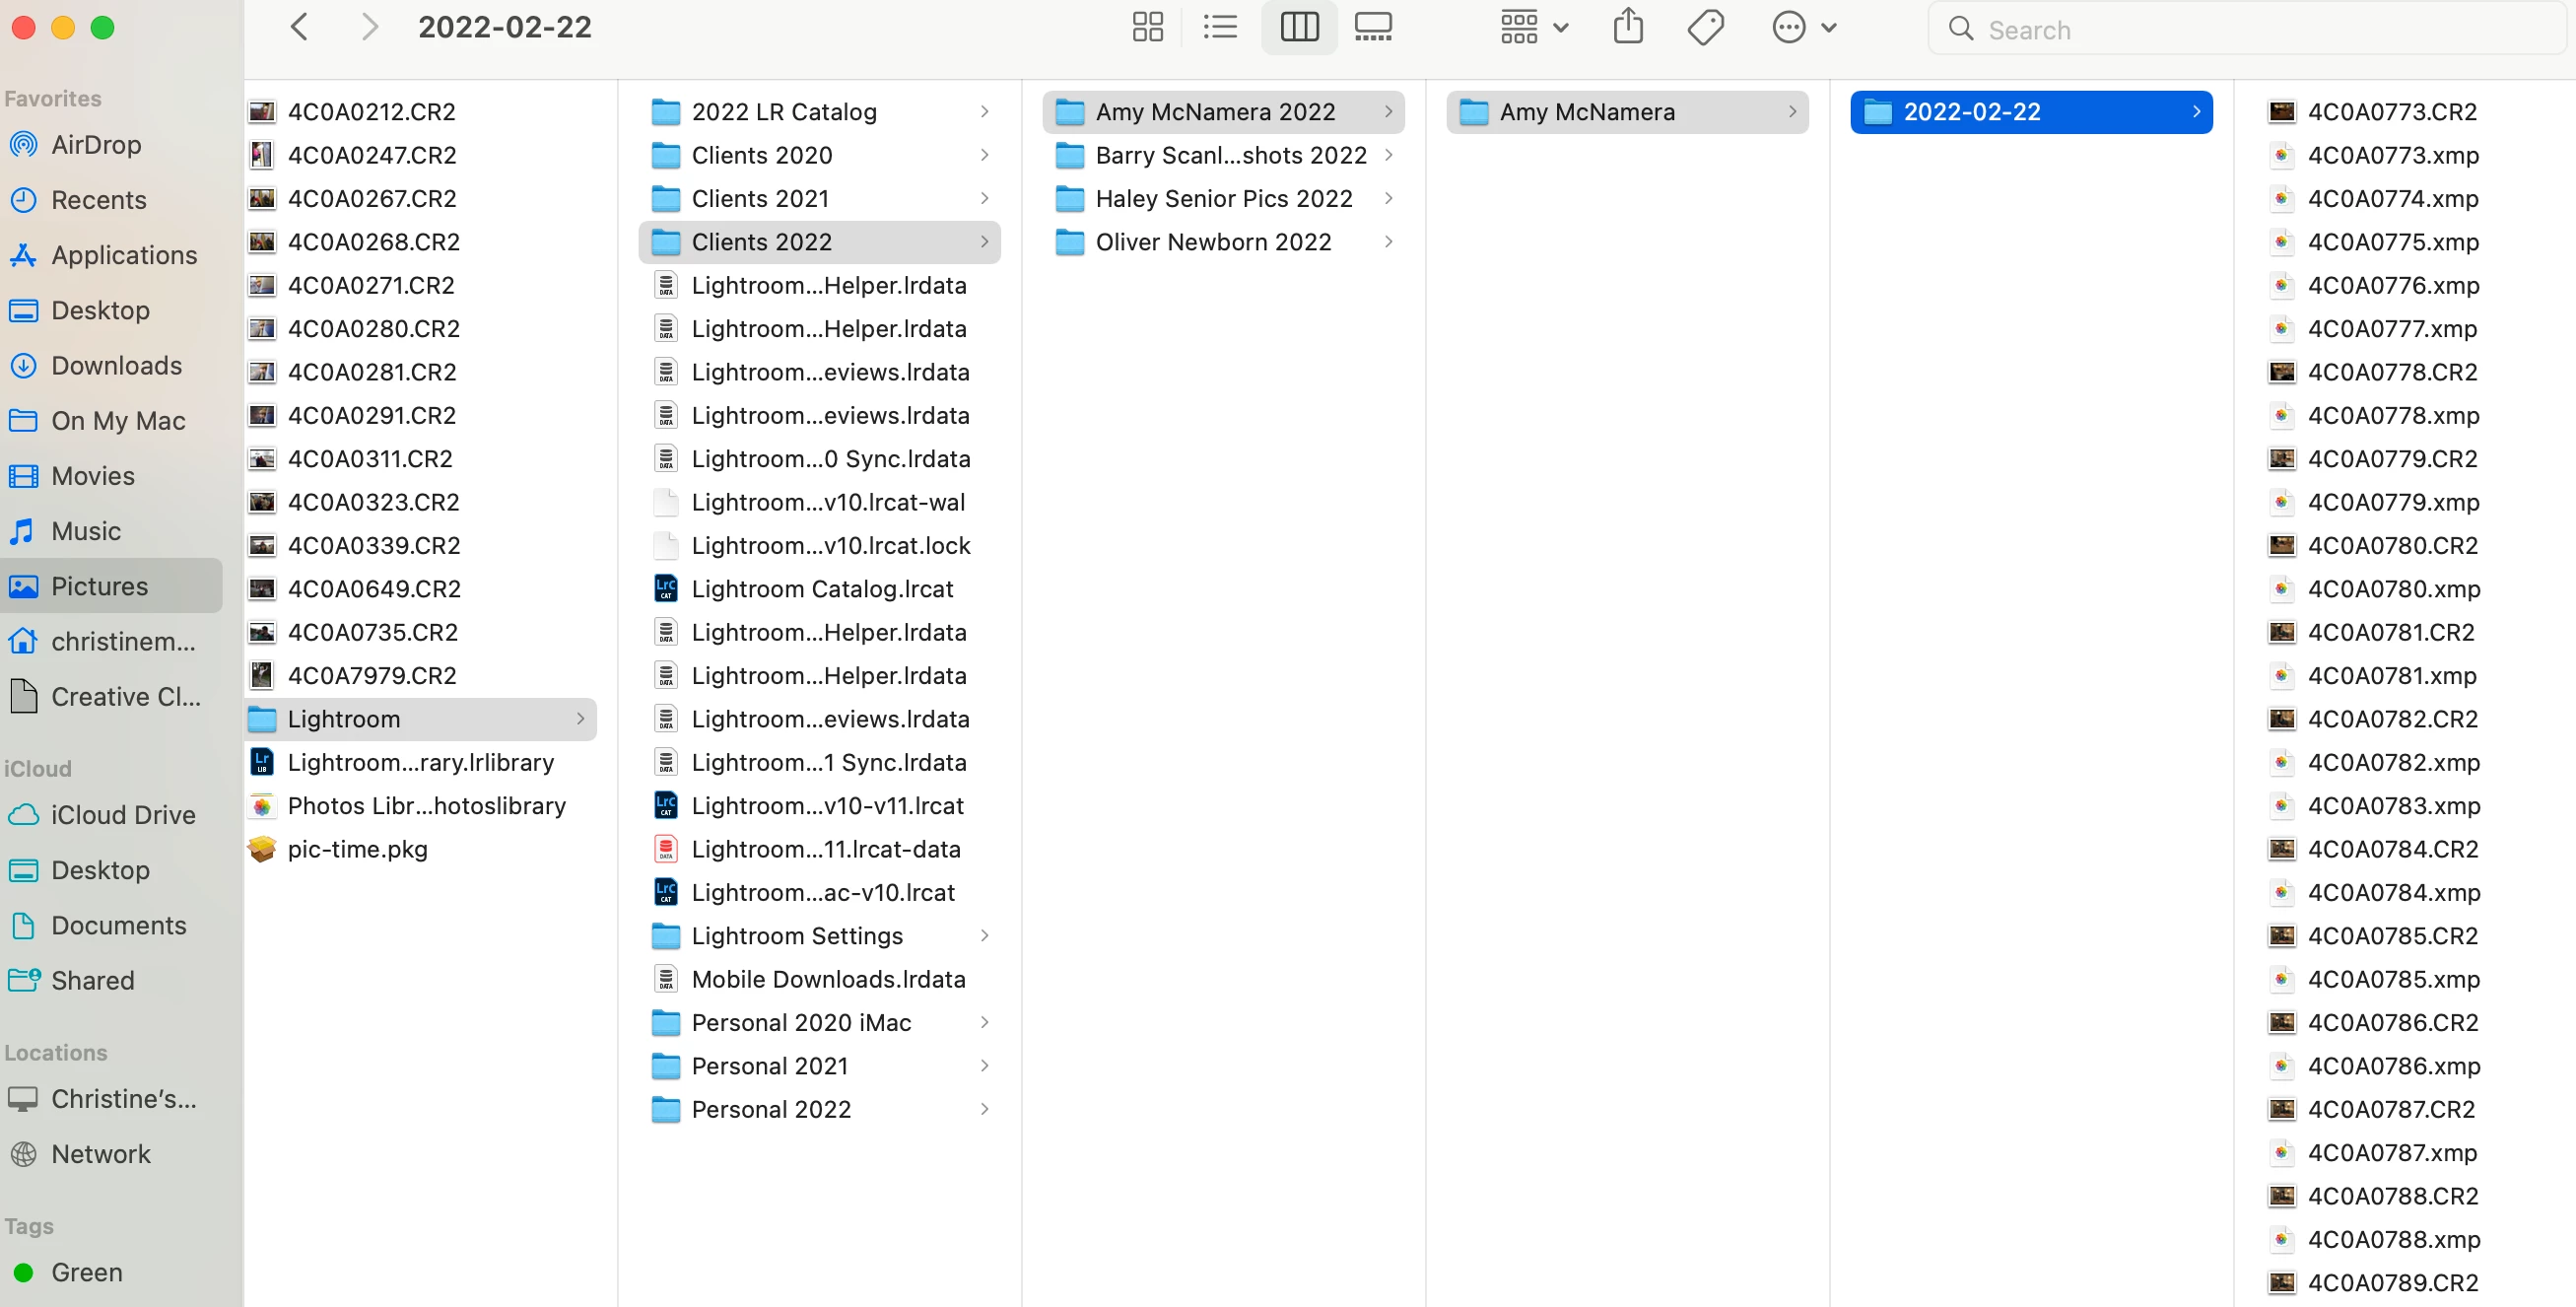
Task: Open Personal 2021 folder
Action: click(x=769, y=1065)
